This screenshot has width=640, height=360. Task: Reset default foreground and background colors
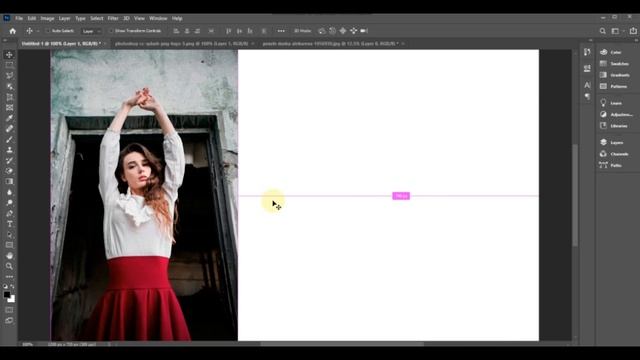coord(5,287)
